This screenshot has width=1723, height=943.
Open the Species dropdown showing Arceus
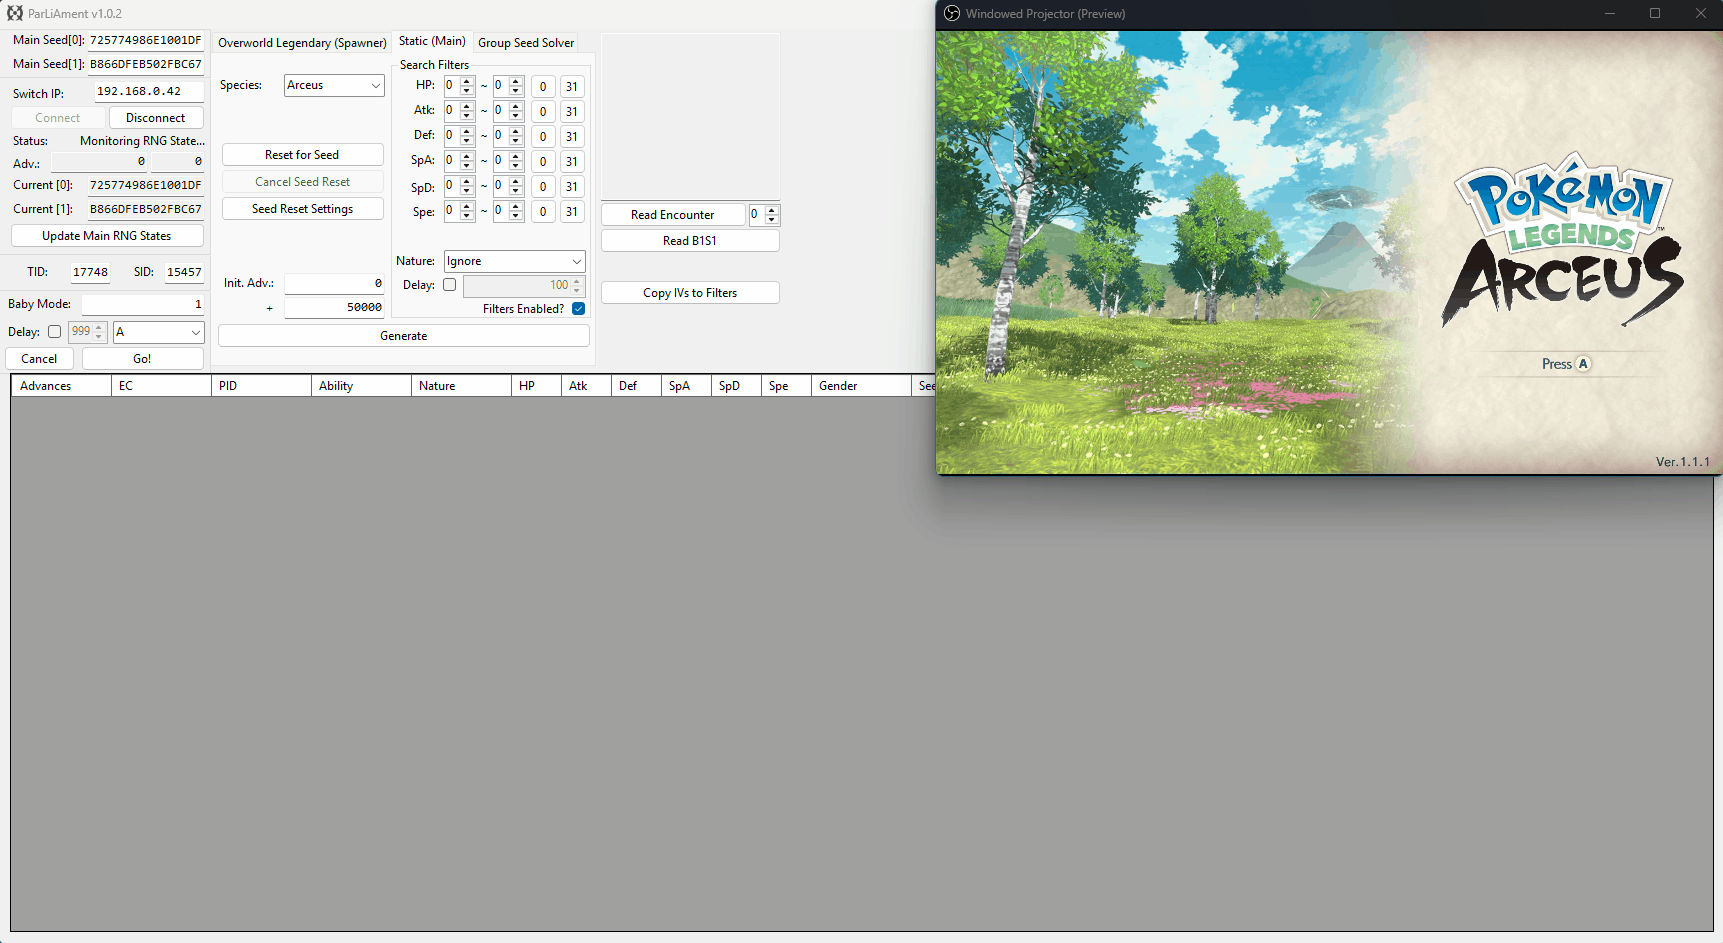click(x=334, y=85)
